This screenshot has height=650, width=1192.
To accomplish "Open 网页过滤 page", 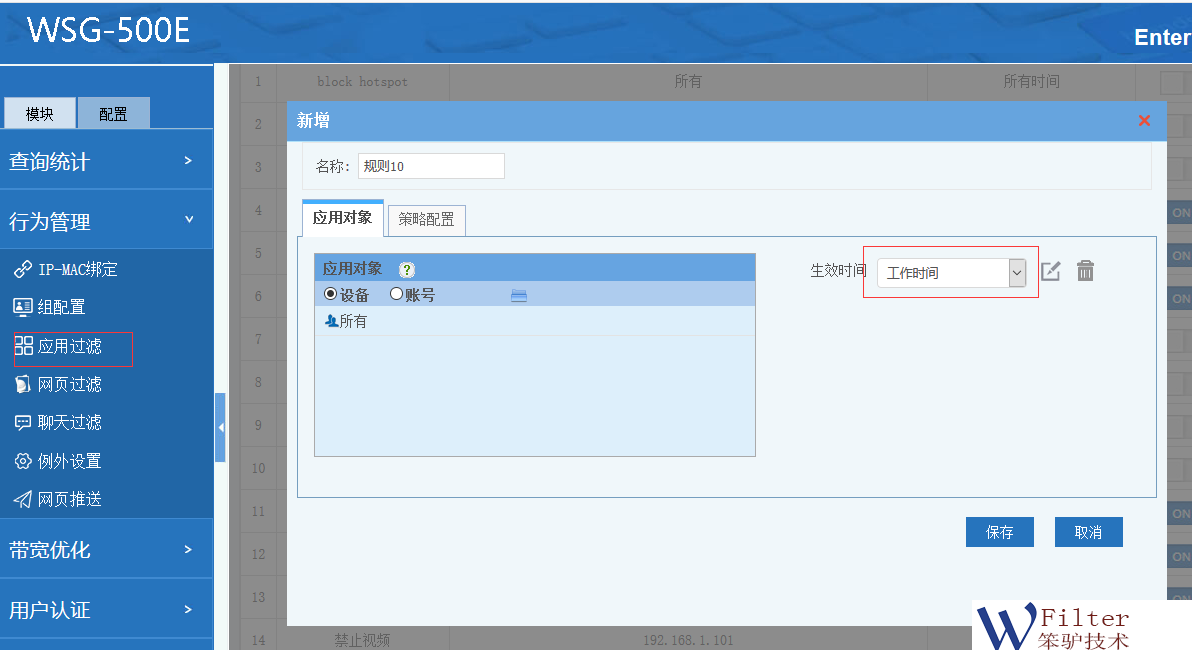I will (58, 384).
